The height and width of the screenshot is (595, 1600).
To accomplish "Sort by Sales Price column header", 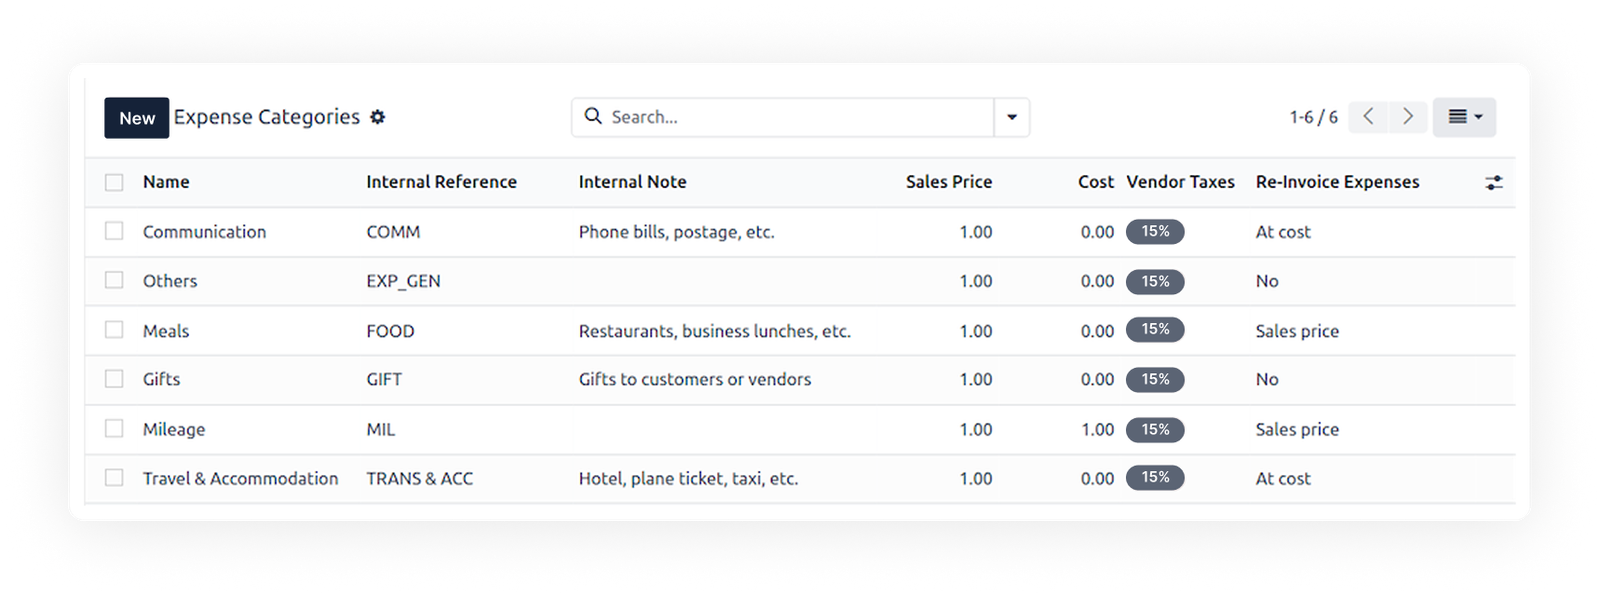I will (949, 182).
